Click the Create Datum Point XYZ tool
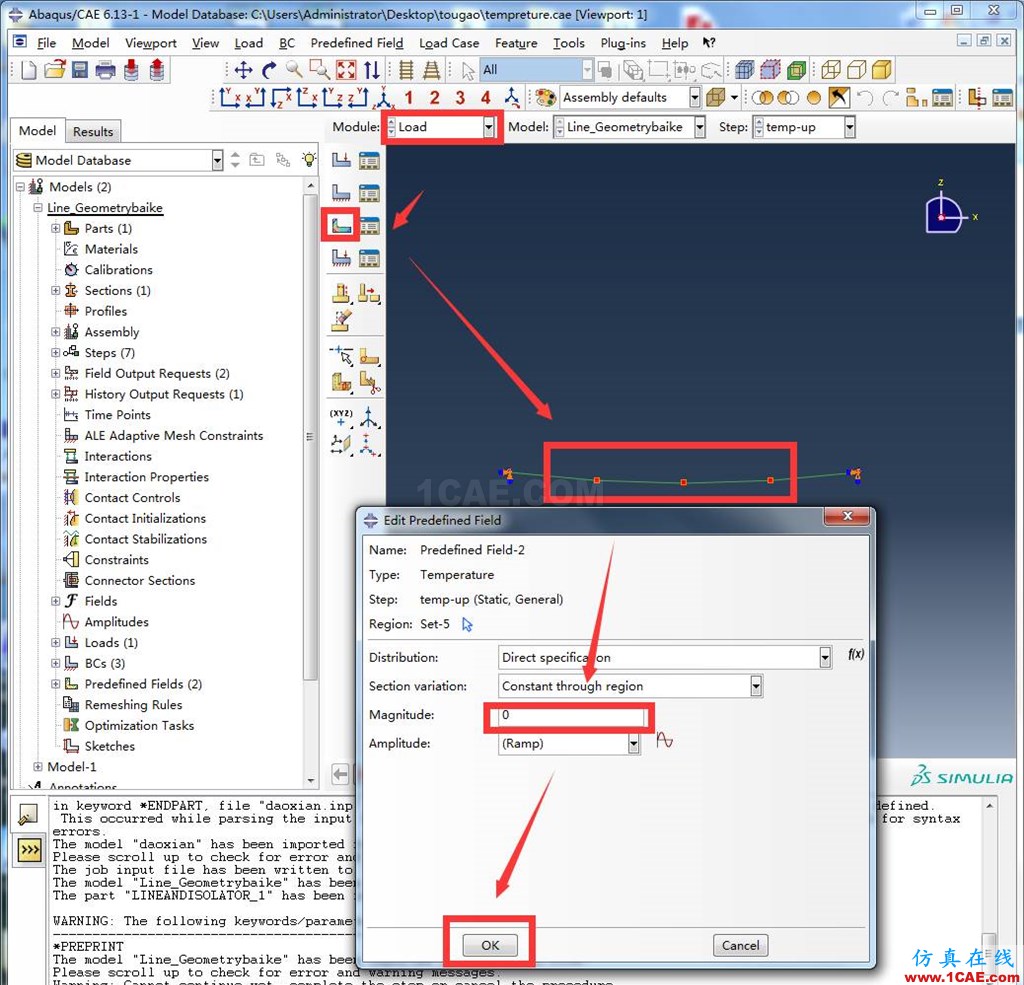The image size is (1024, 985). point(341,418)
